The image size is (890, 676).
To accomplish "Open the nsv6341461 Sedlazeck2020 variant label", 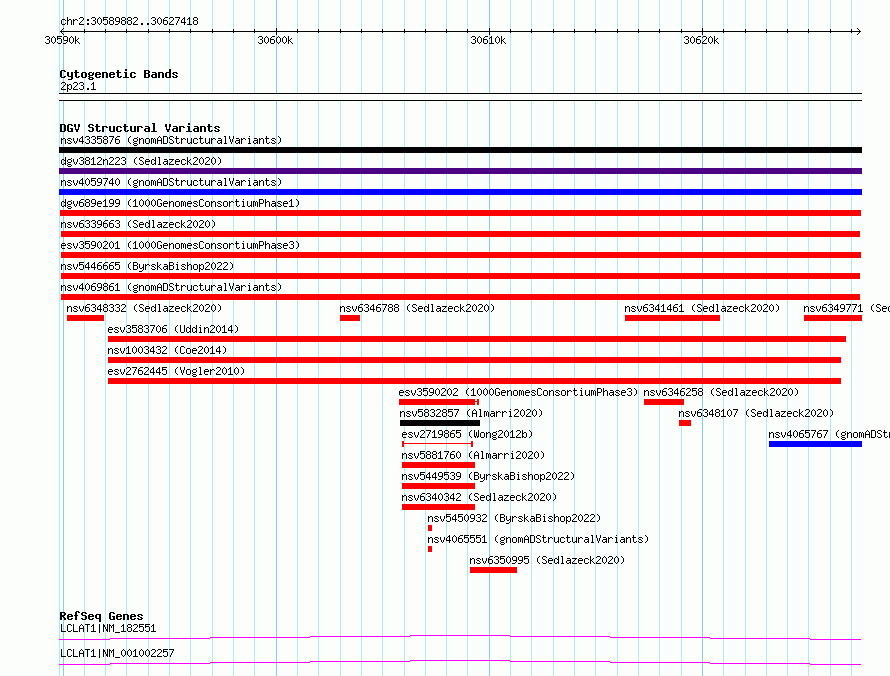I will [x=702, y=308].
